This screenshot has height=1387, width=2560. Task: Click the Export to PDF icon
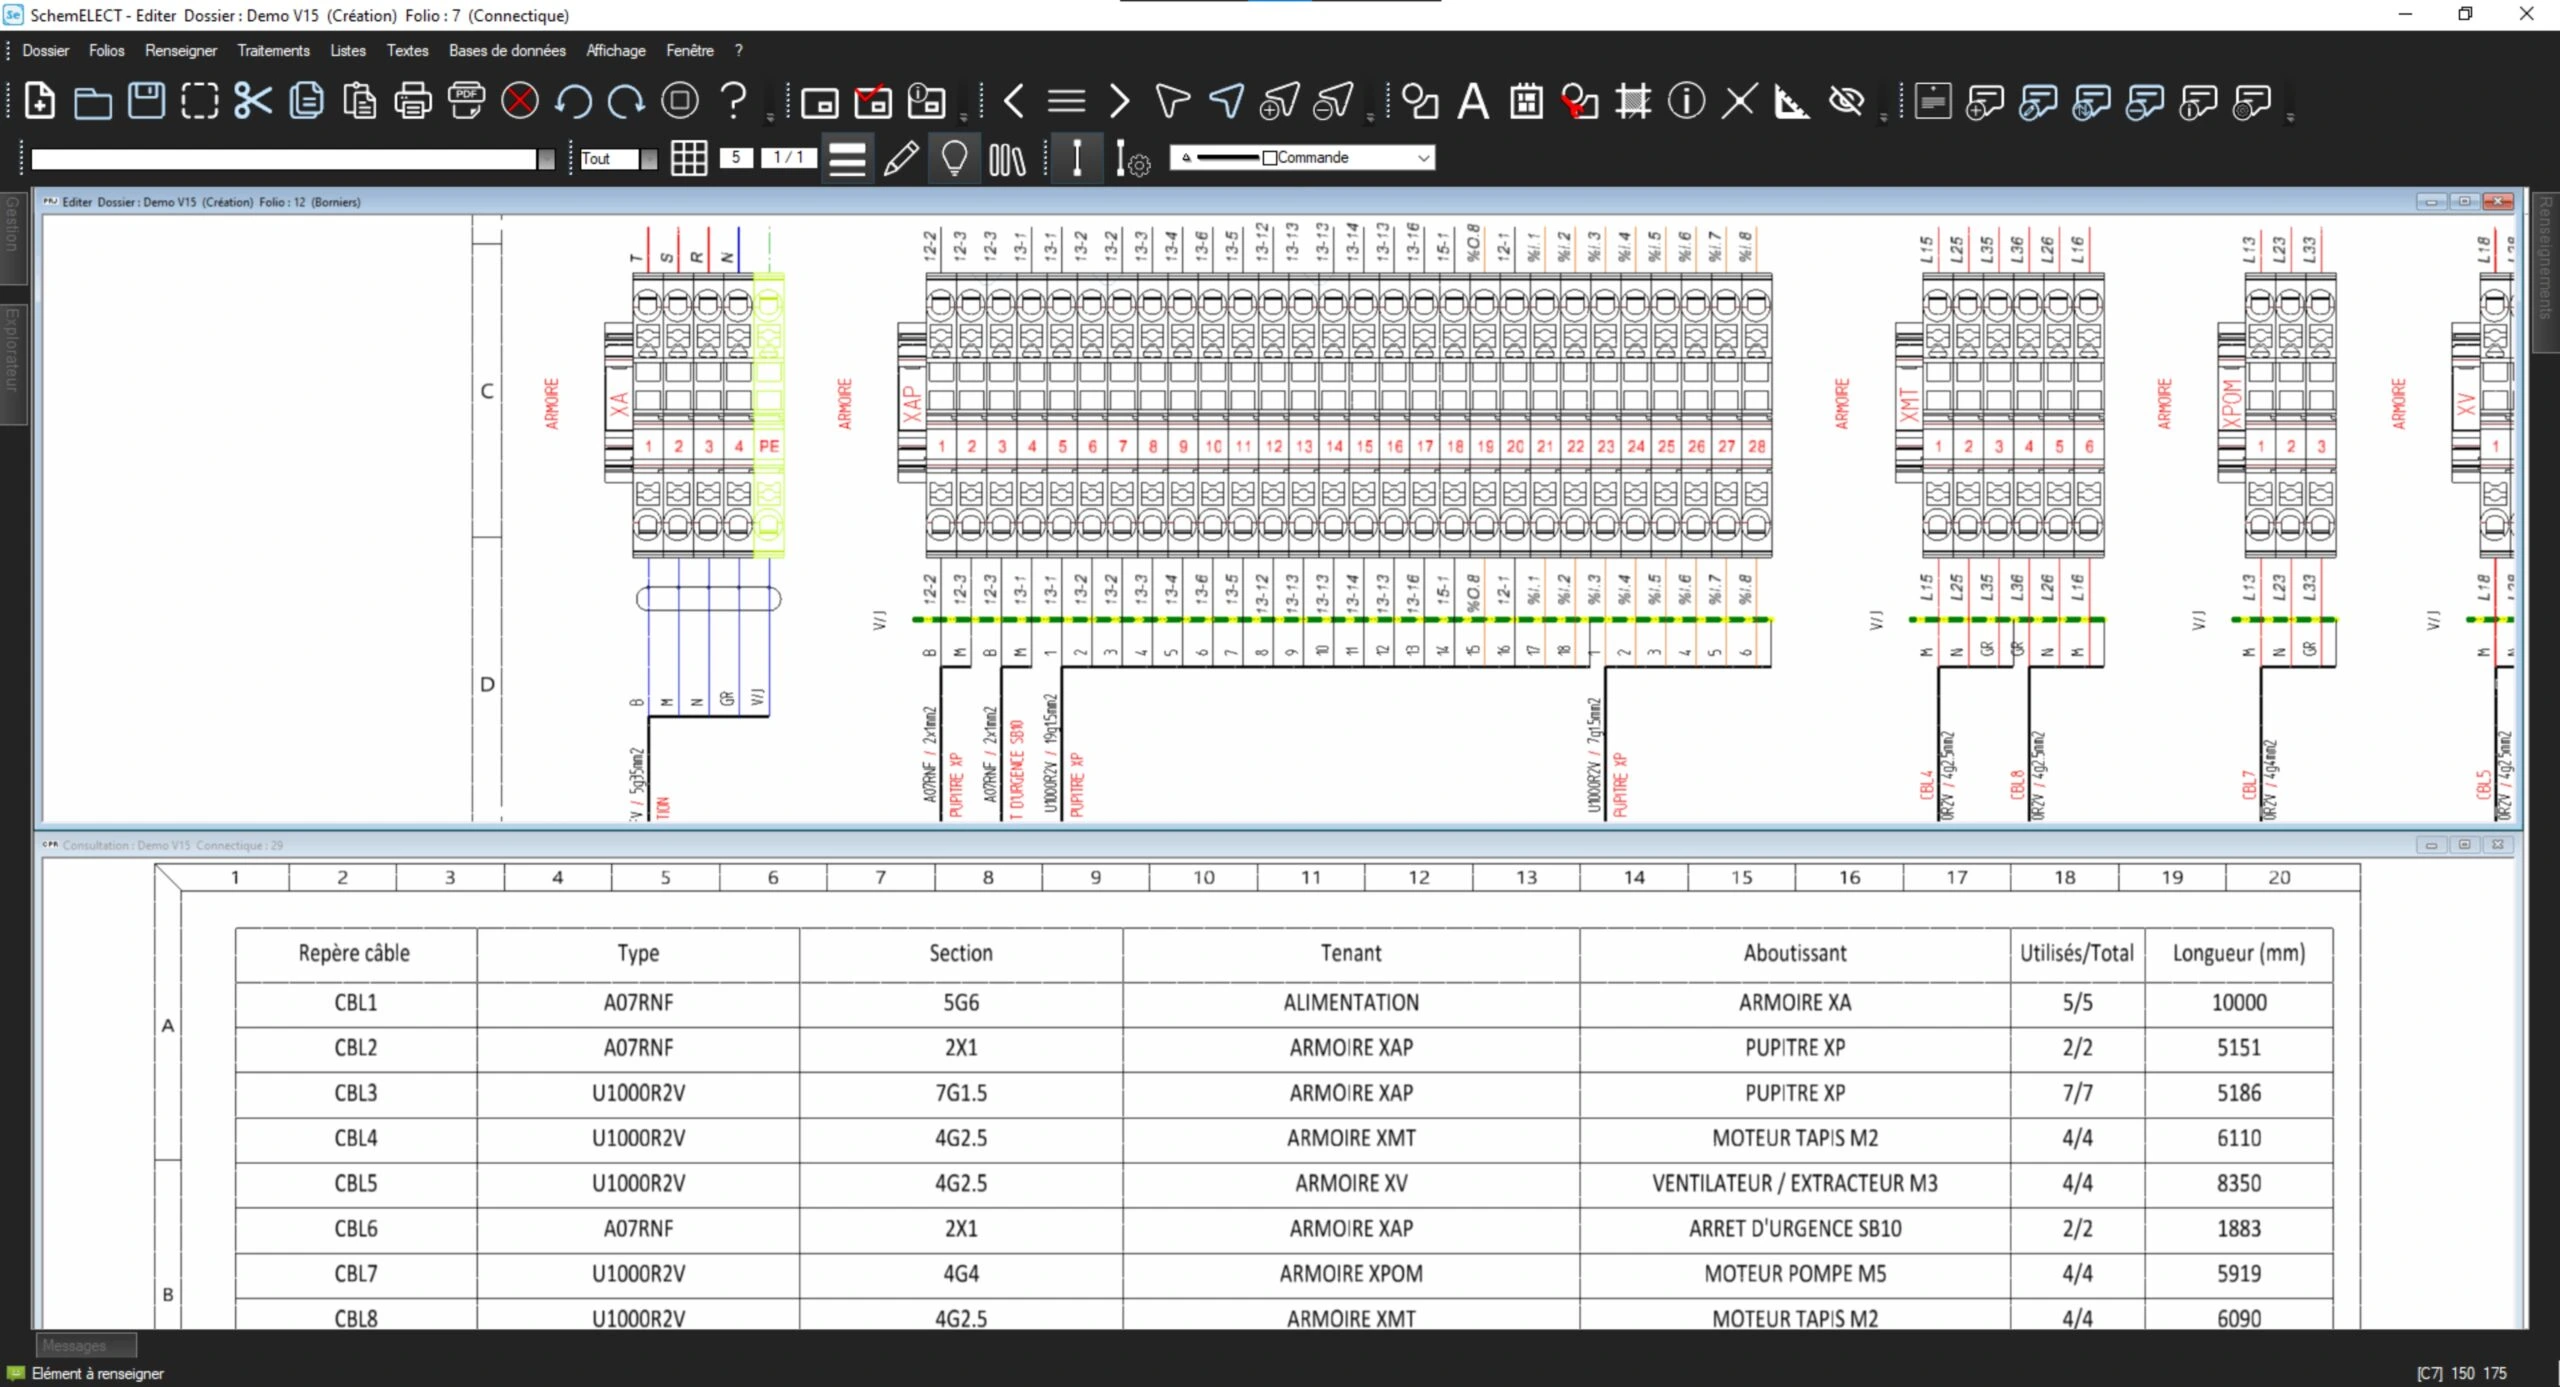pos(466,101)
